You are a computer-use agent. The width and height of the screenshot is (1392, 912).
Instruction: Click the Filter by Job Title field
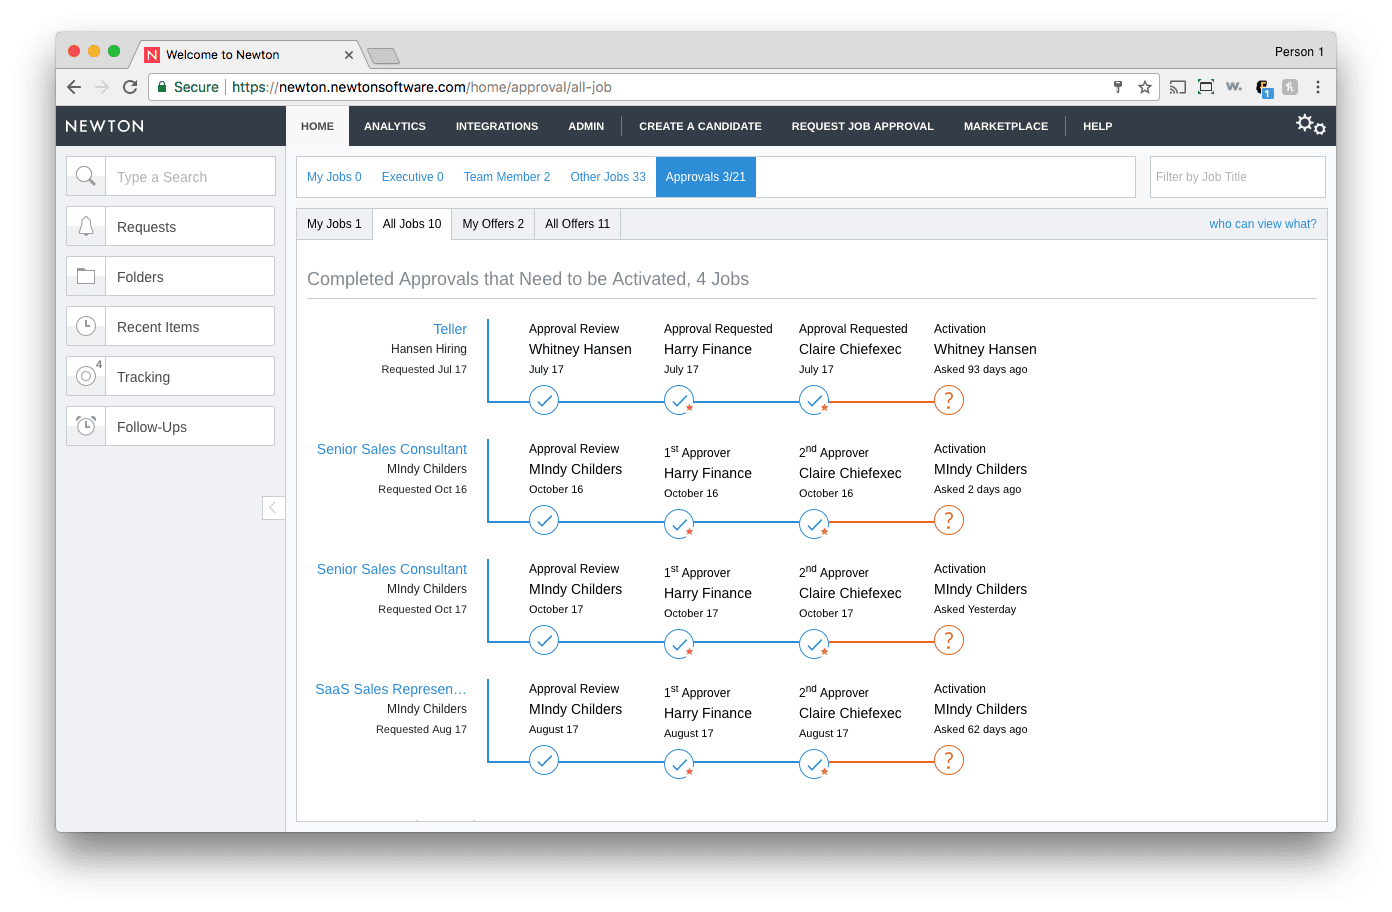pos(1237,176)
